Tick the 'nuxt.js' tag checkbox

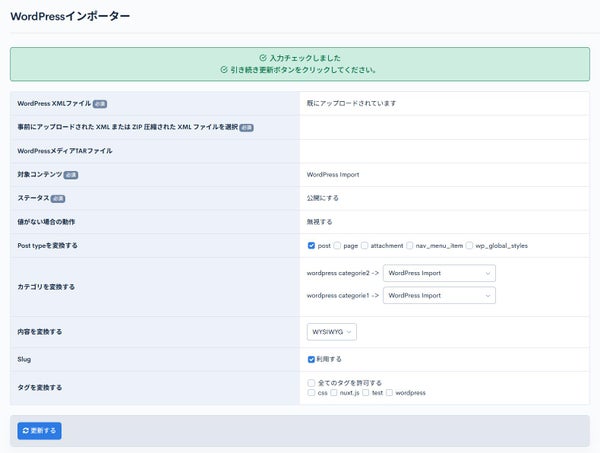pyautogui.click(x=334, y=393)
